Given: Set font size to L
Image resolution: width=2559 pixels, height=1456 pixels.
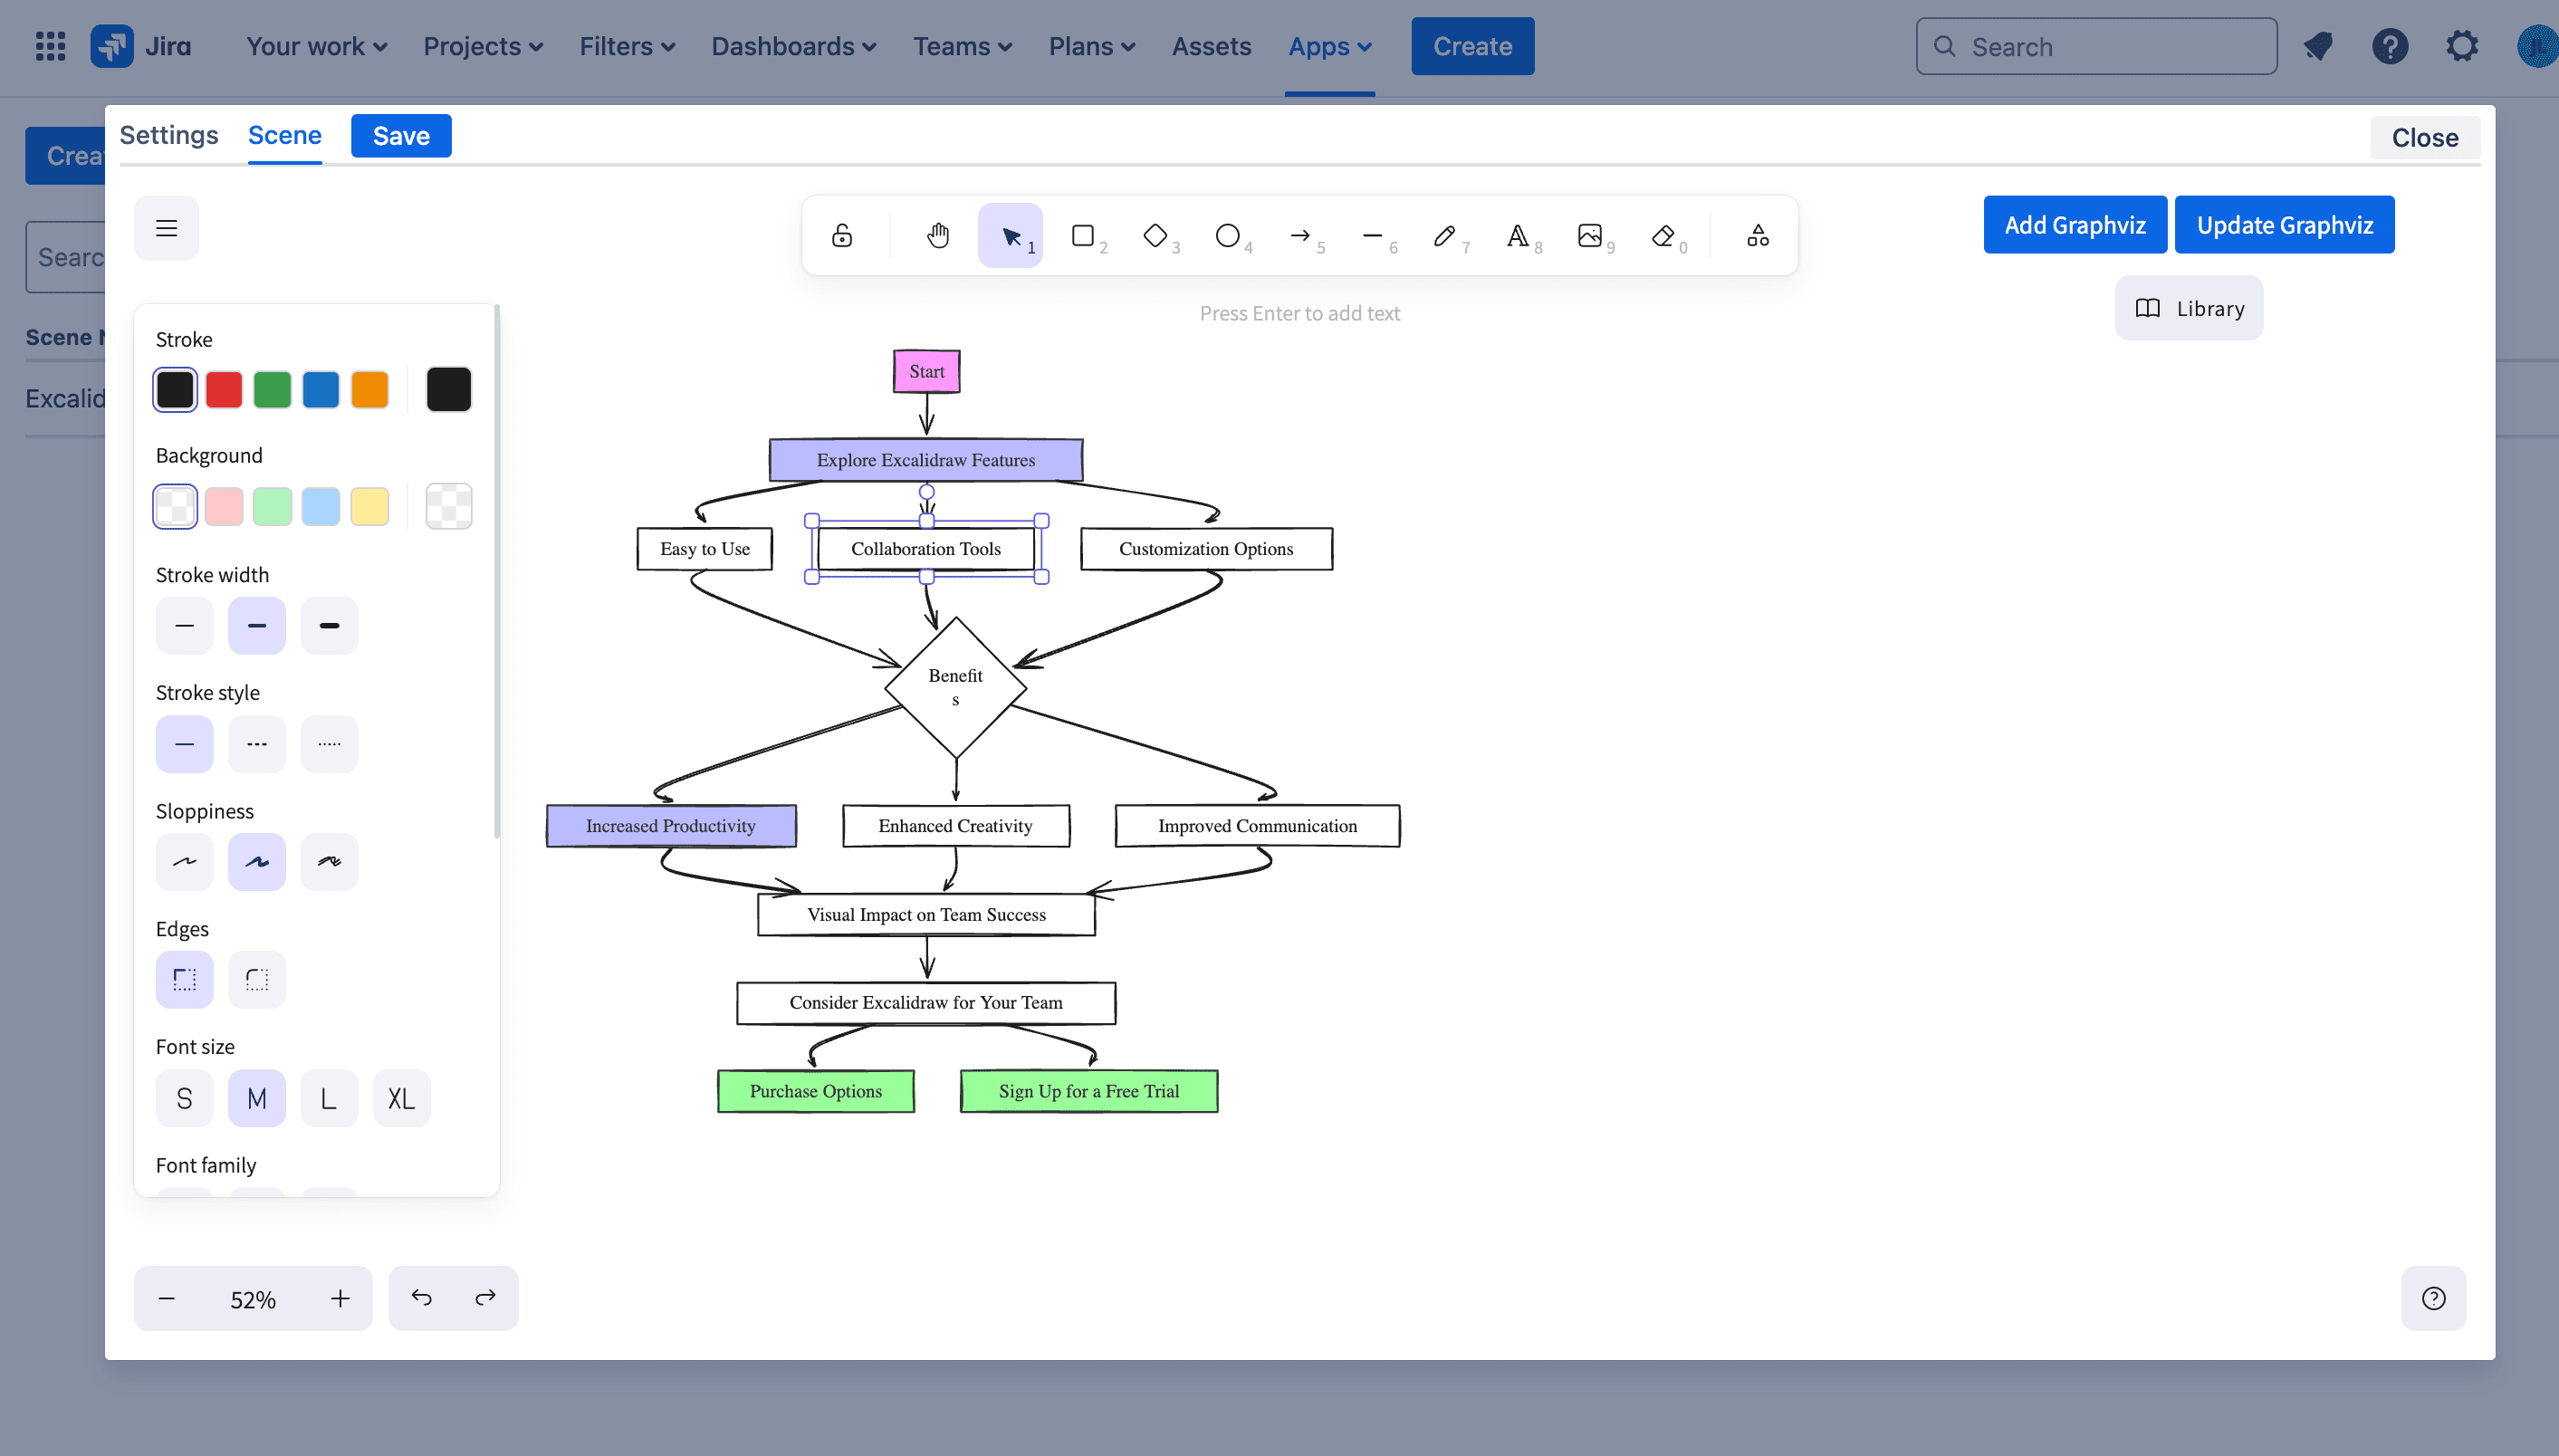Looking at the screenshot, I should [329, 1099].
